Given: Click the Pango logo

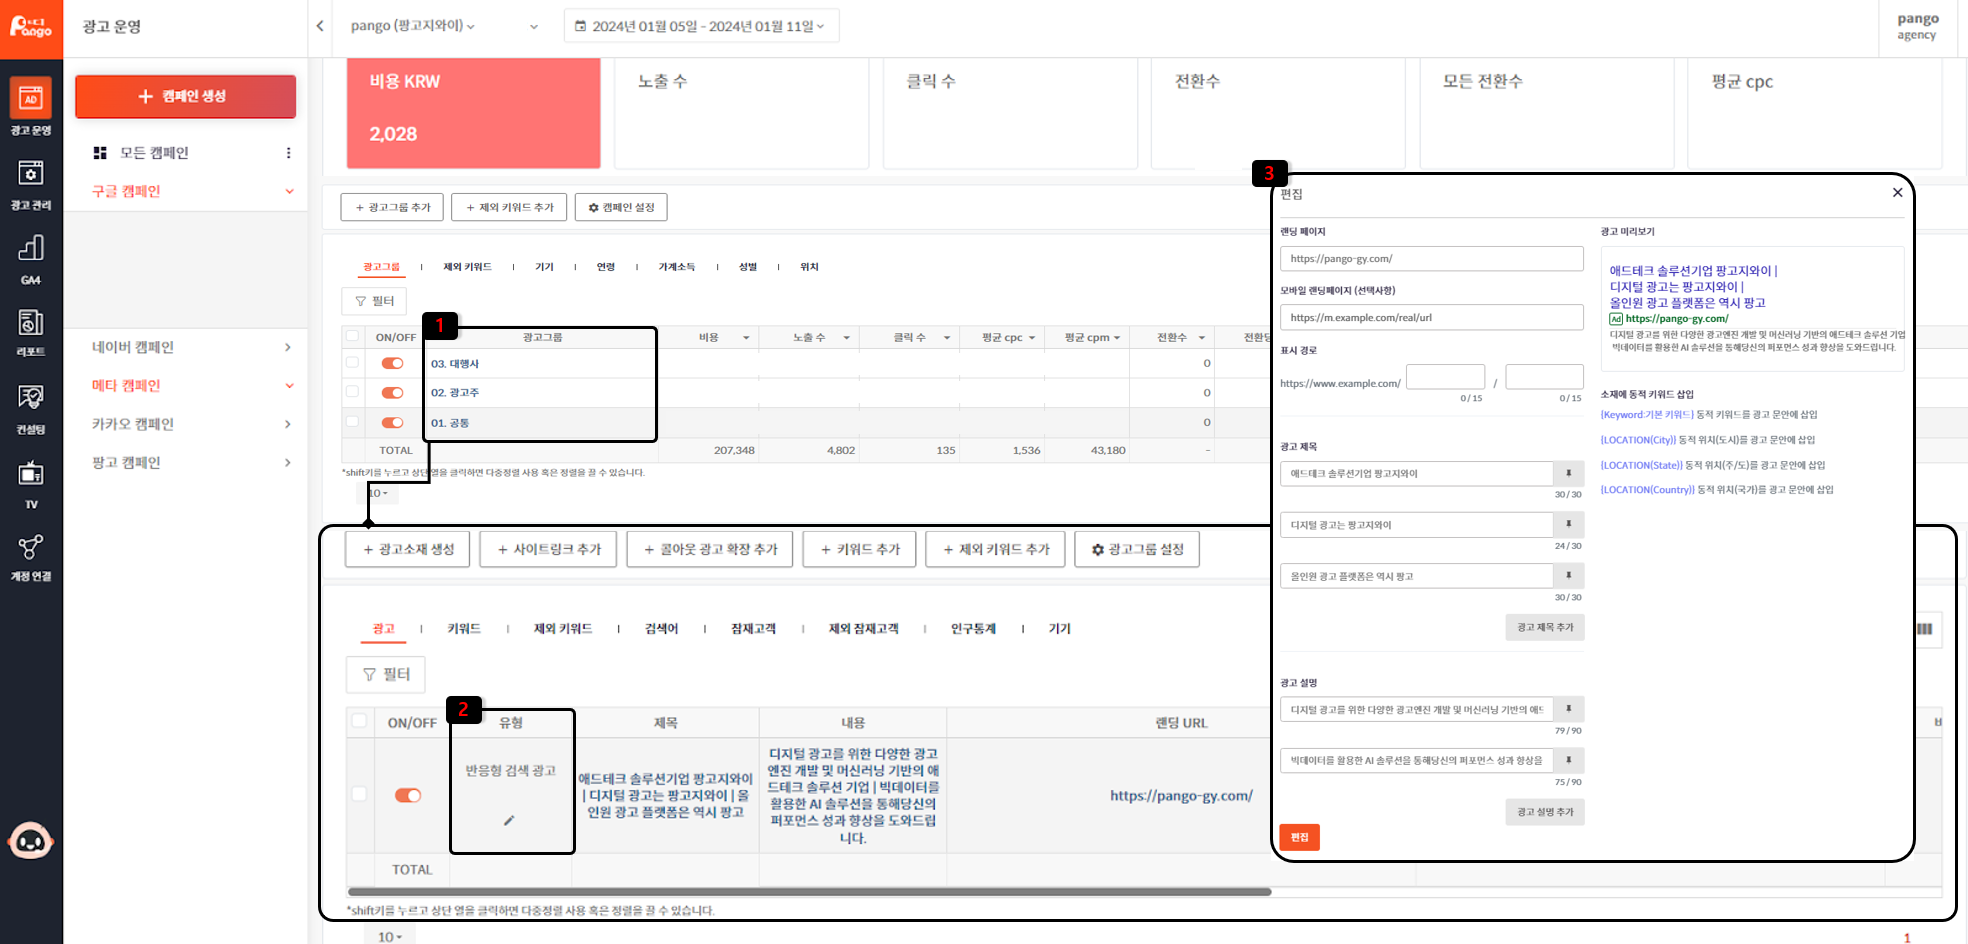Looking at the screenshot, I should coord(31,27).
